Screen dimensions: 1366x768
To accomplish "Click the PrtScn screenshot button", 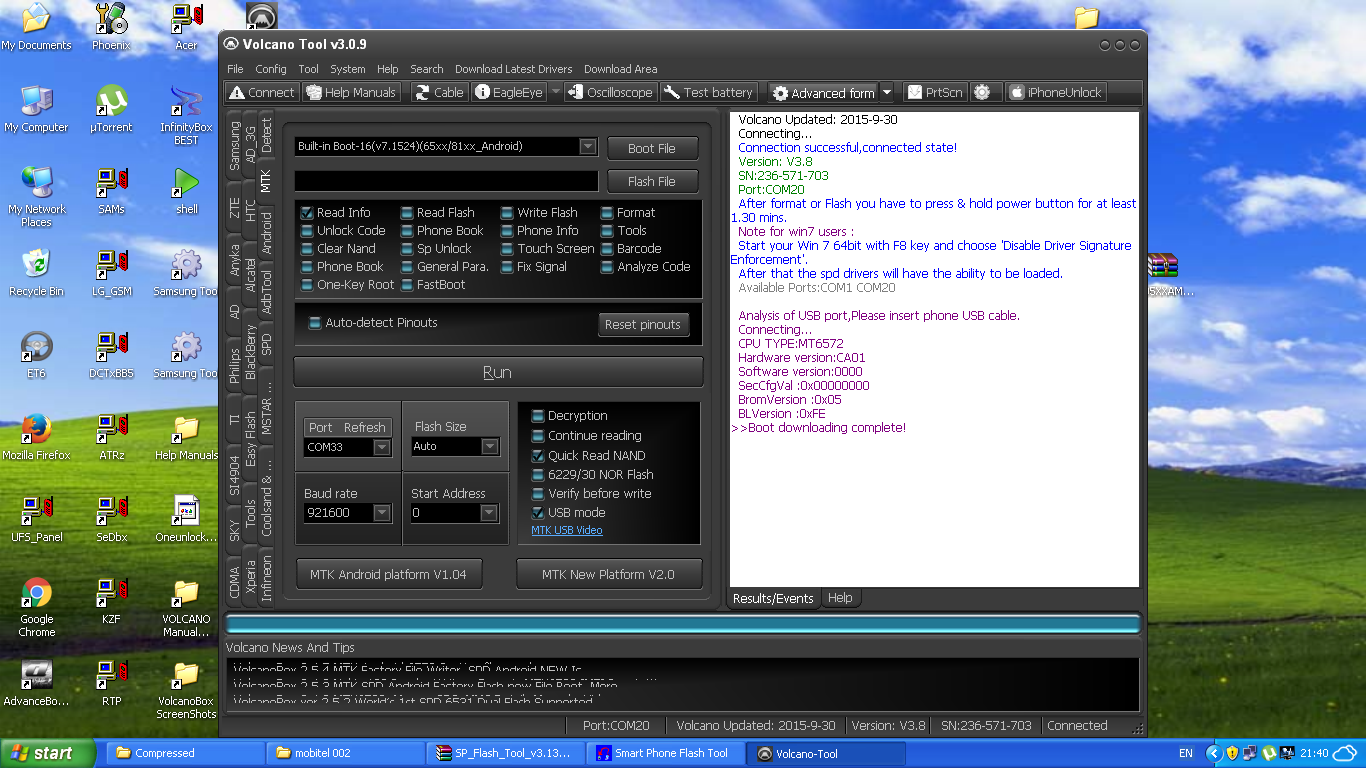I will 935,92.
